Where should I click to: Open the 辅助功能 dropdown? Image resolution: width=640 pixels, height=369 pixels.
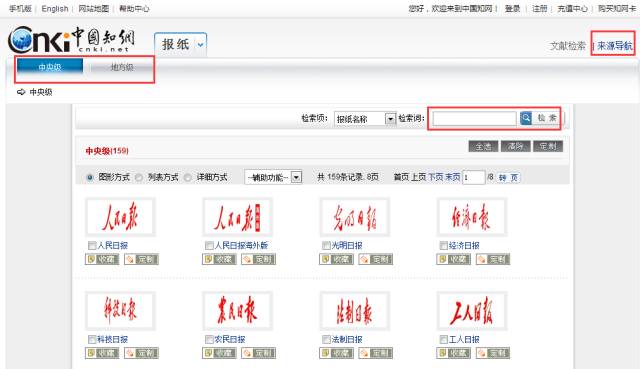tap(273, 177)
